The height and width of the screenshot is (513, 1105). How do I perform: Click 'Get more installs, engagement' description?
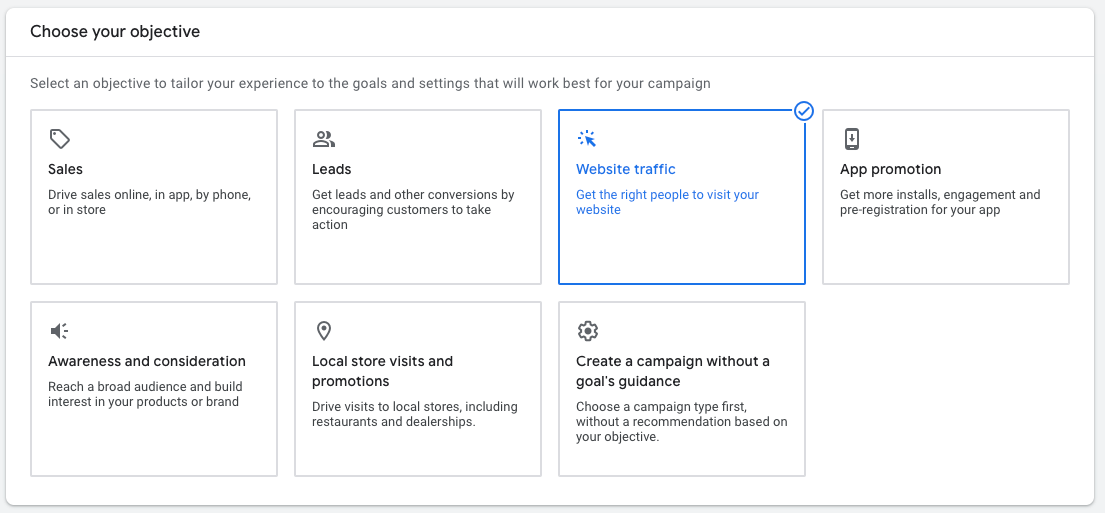coord(940,202)
